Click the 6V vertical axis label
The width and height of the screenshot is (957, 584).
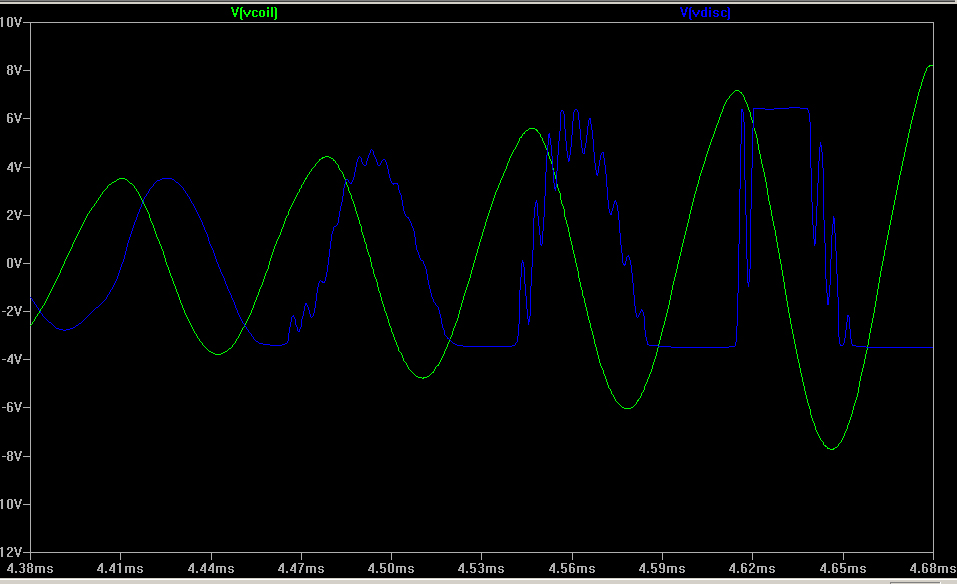tap(14, 118)
